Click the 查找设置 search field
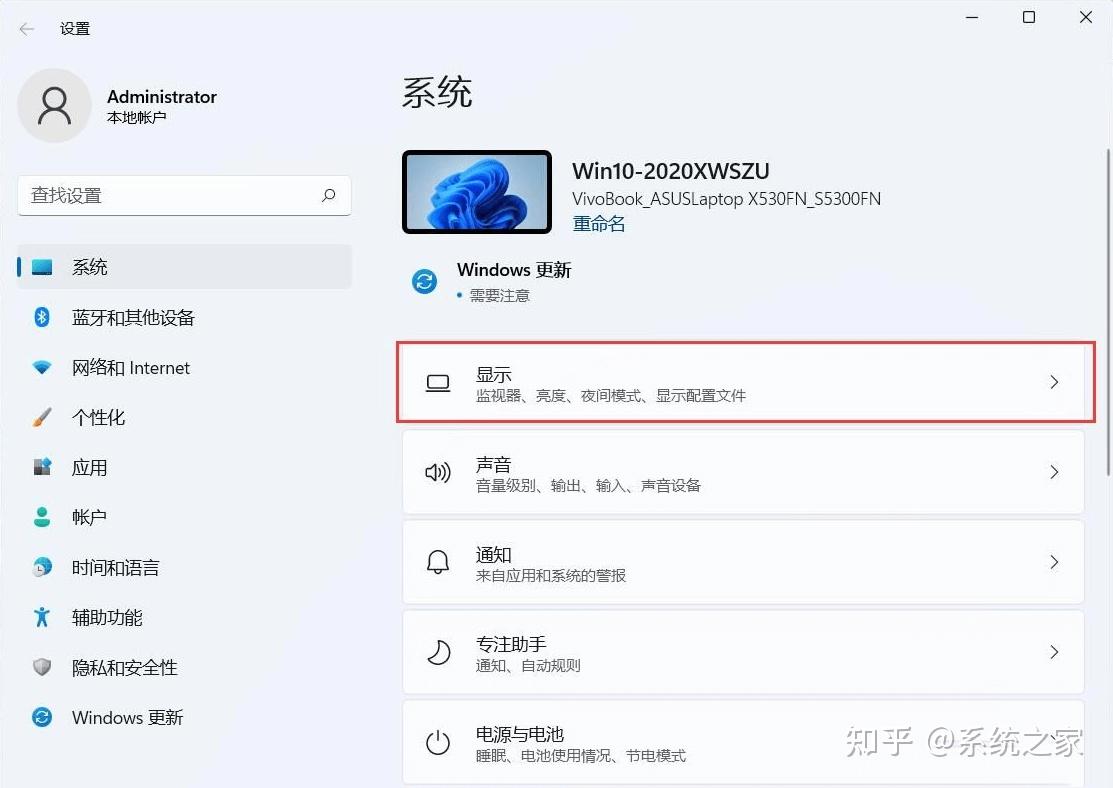The height and width of the screenshot is (788, 1113). click(x=185, y=195)
